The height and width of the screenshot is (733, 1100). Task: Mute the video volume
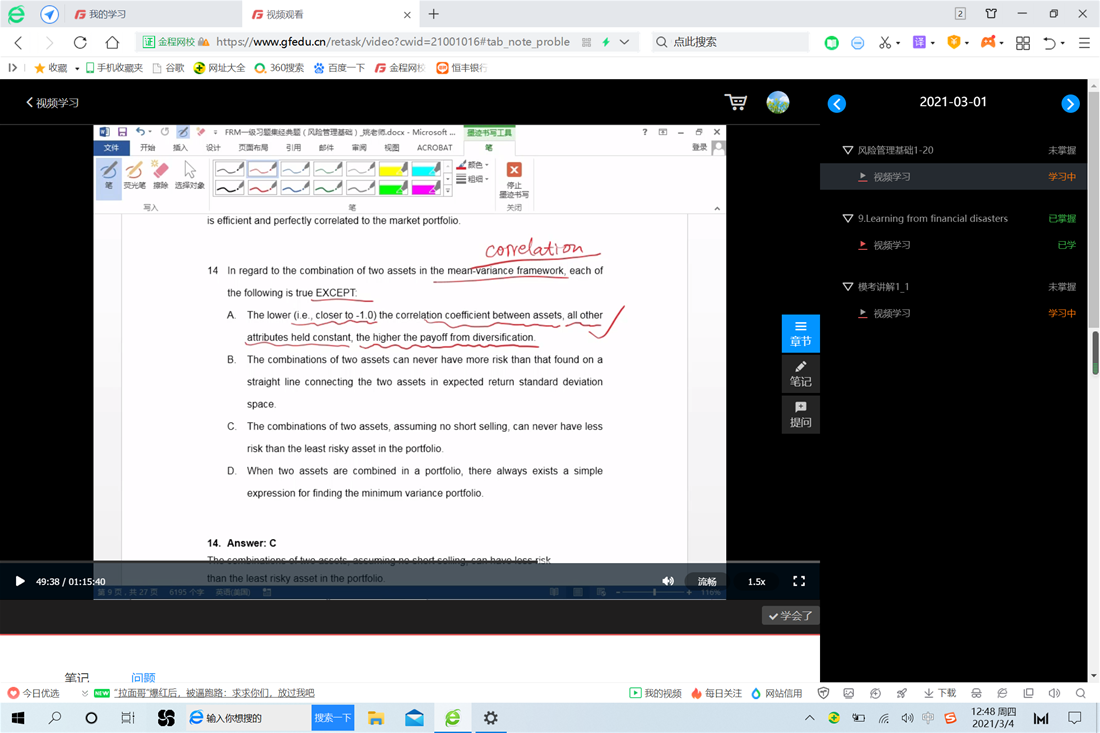pyautogui.click(x=668, y=581)
